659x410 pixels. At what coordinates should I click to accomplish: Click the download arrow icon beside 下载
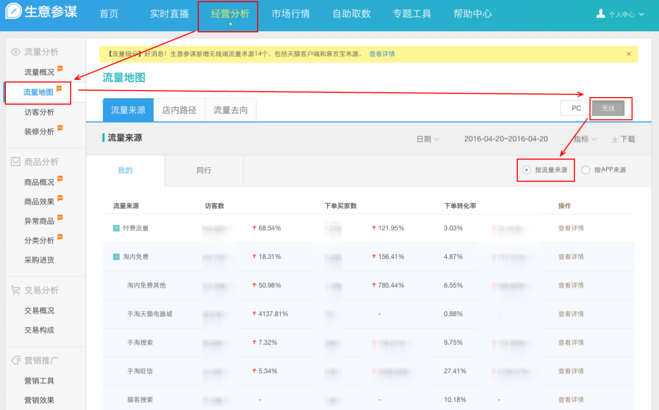(x=615, y=139)
